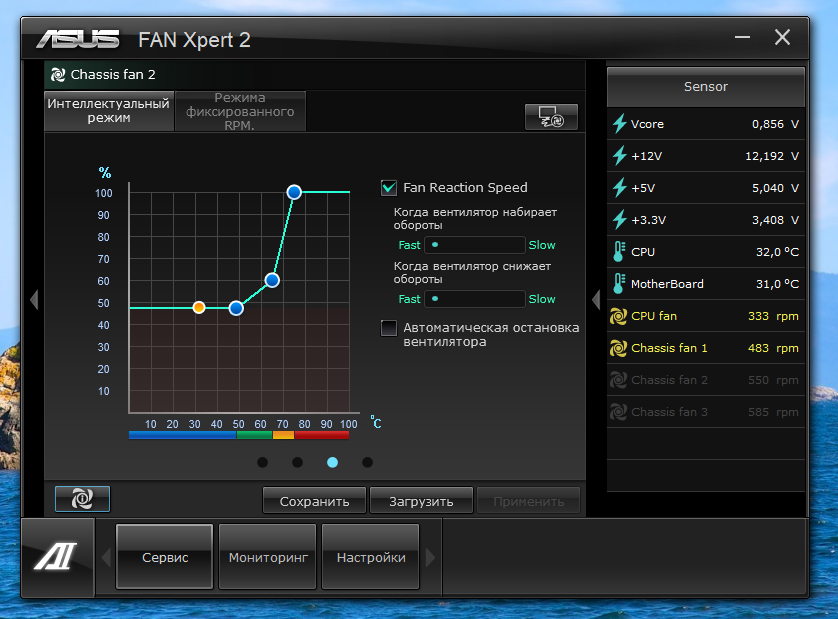Click the +3.3V lightning icon
Screen dimensions: 838x619
click(x=619, y=220)
